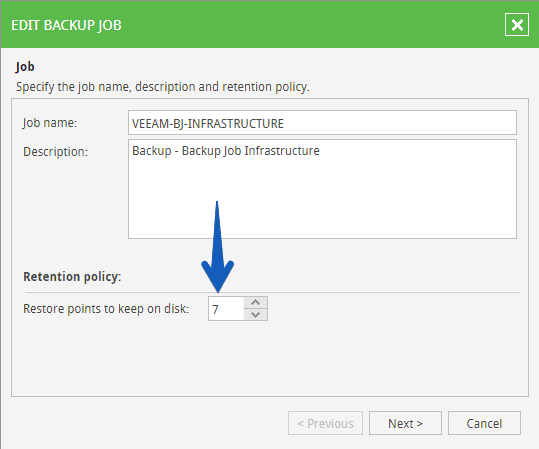Click "Backup Job Infrastructure" text in description

click(x=251, y=151)
